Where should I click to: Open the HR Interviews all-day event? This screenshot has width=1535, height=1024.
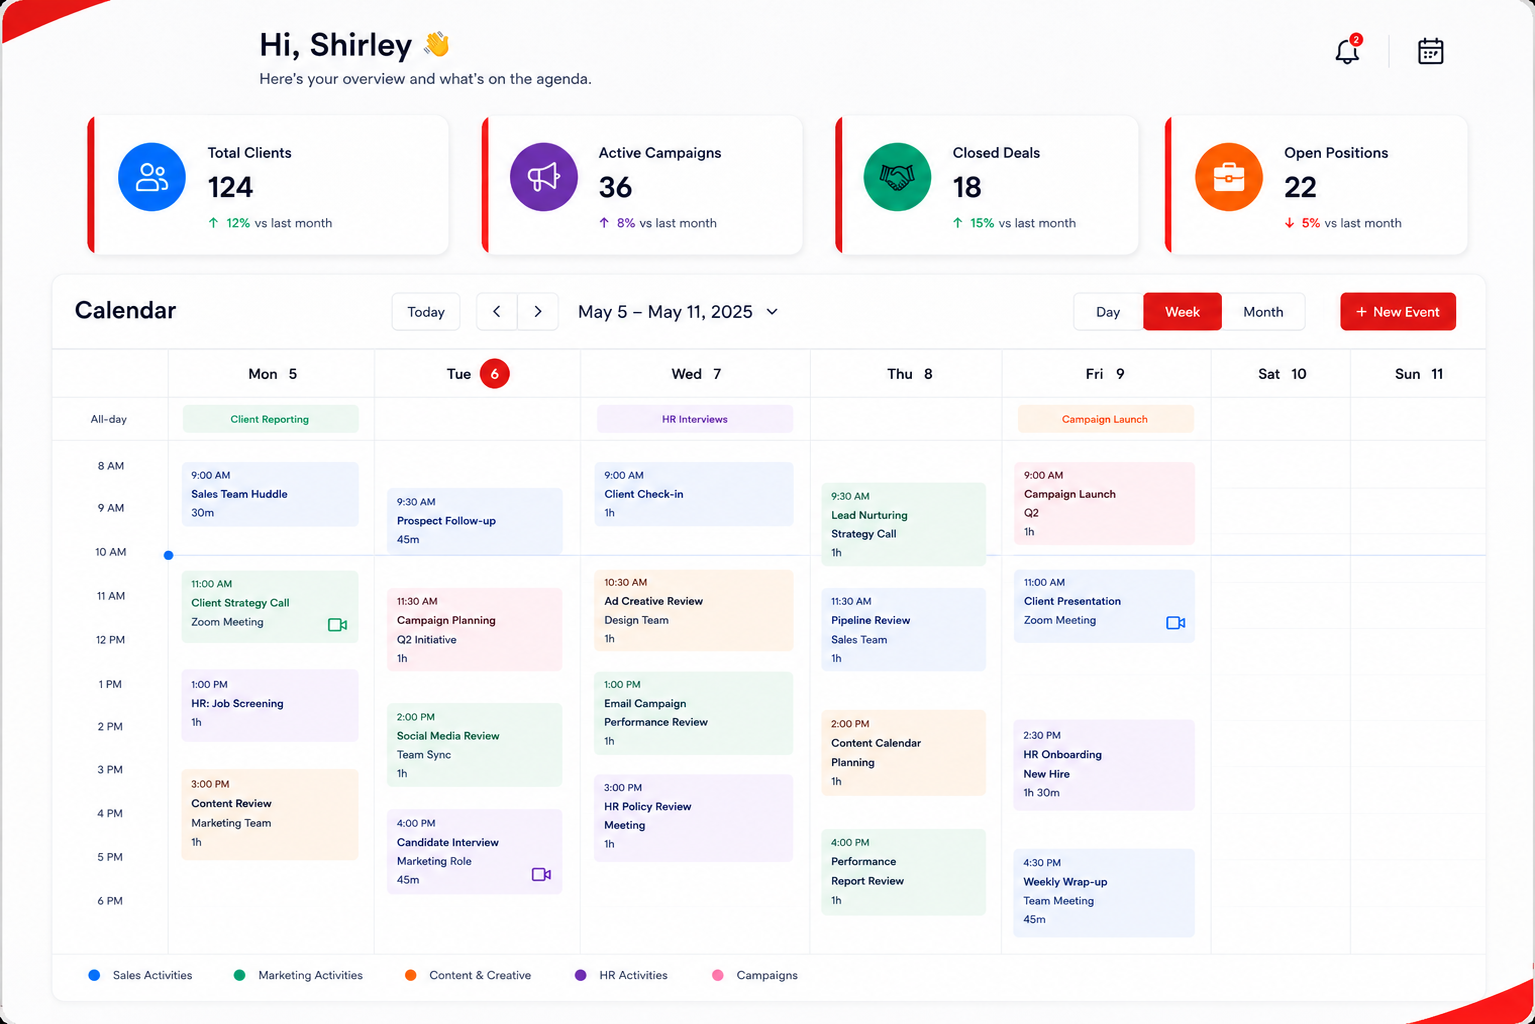[695, 419]
